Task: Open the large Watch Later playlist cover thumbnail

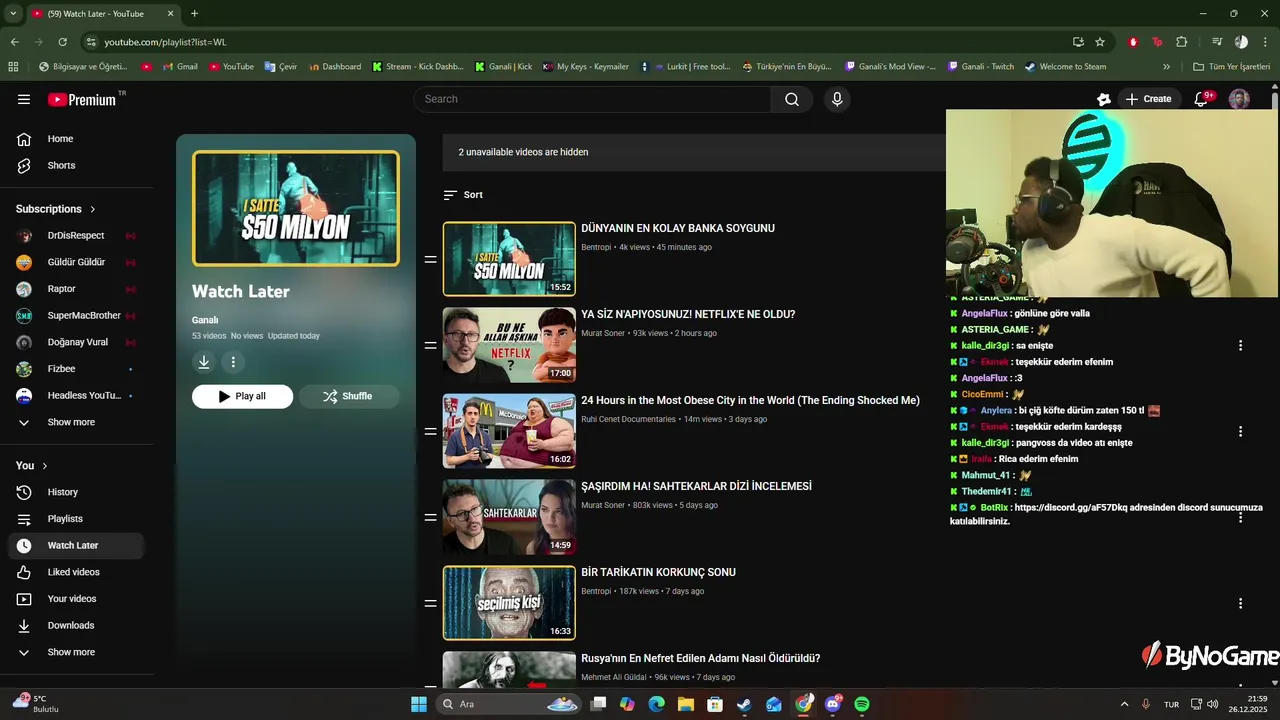Action: [x=296, y=208]
